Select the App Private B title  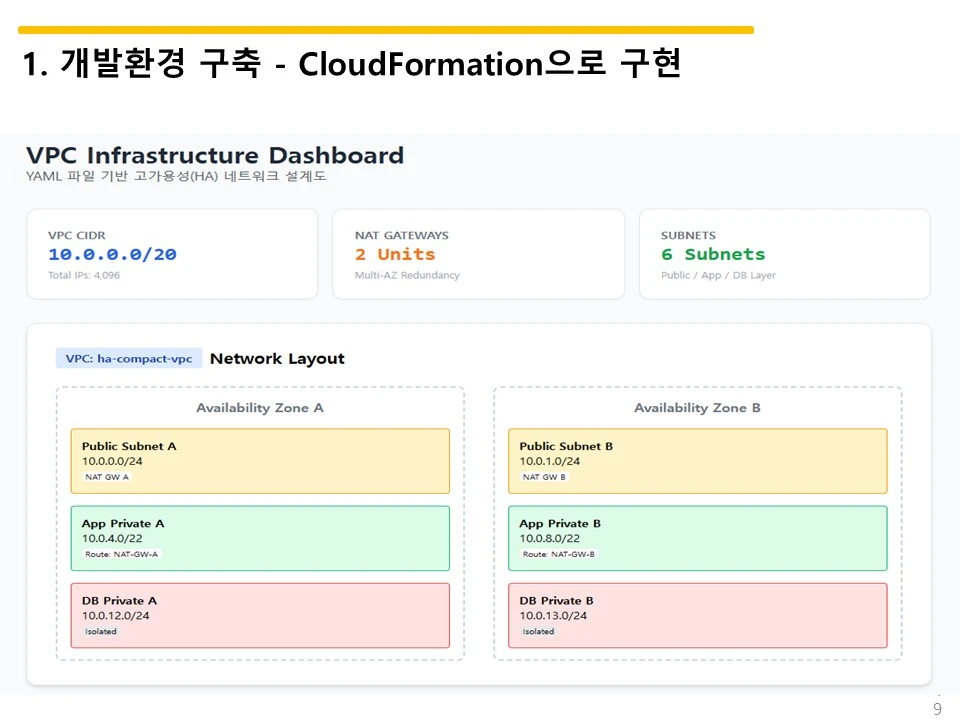pos(560,523)
